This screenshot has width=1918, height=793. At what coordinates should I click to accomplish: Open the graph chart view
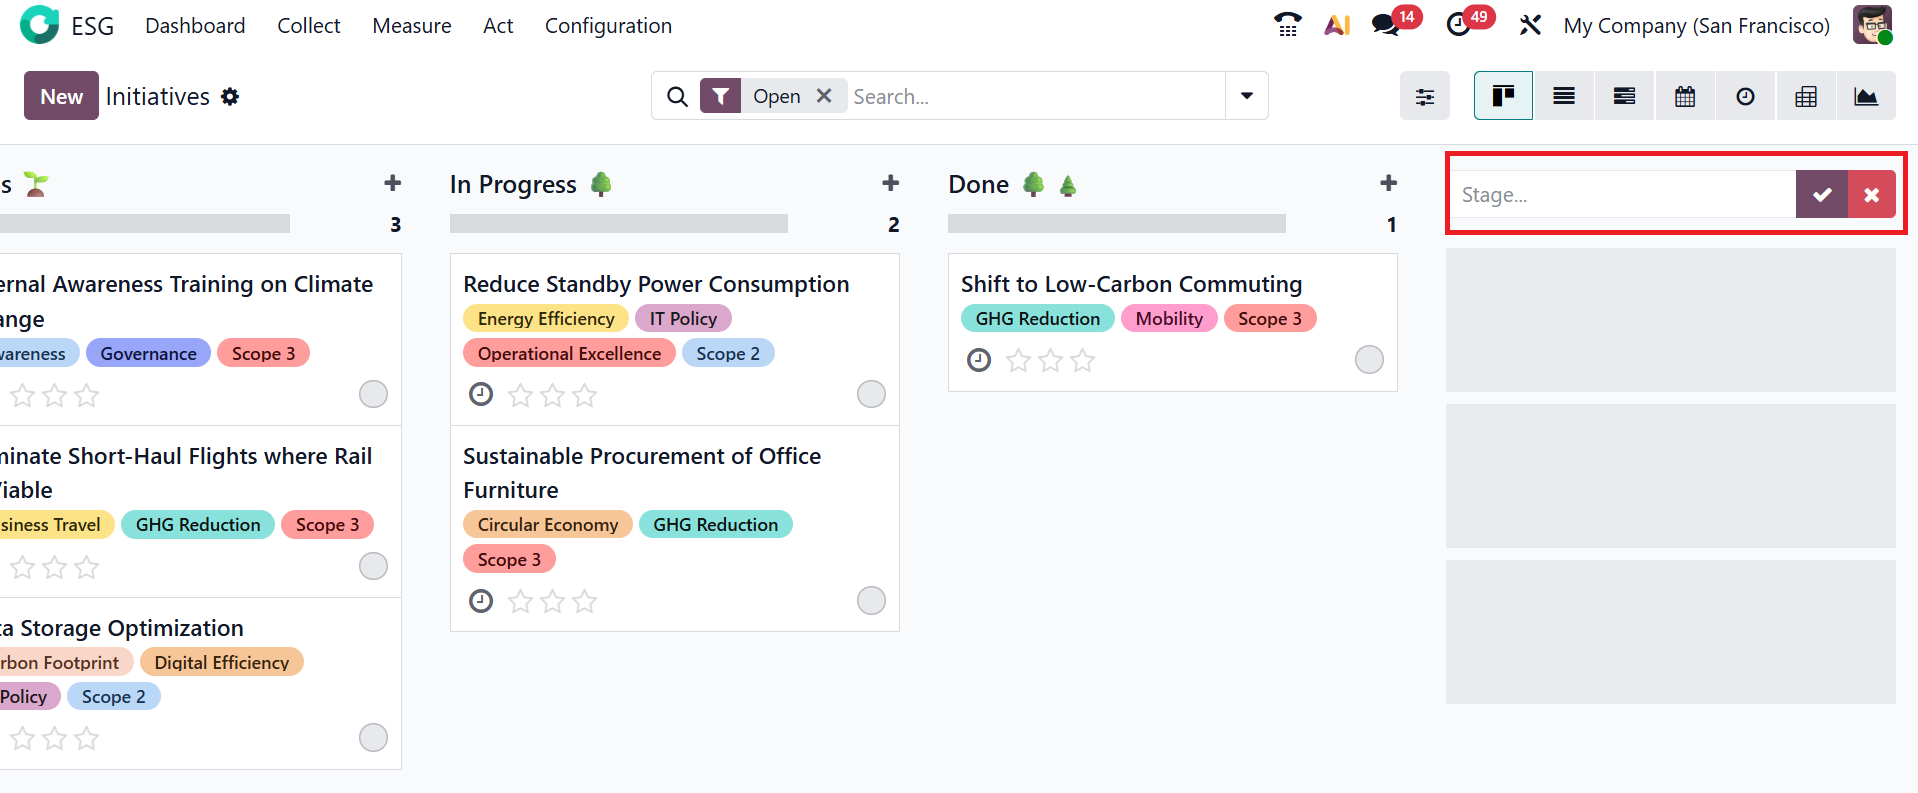click(1866, 96)
